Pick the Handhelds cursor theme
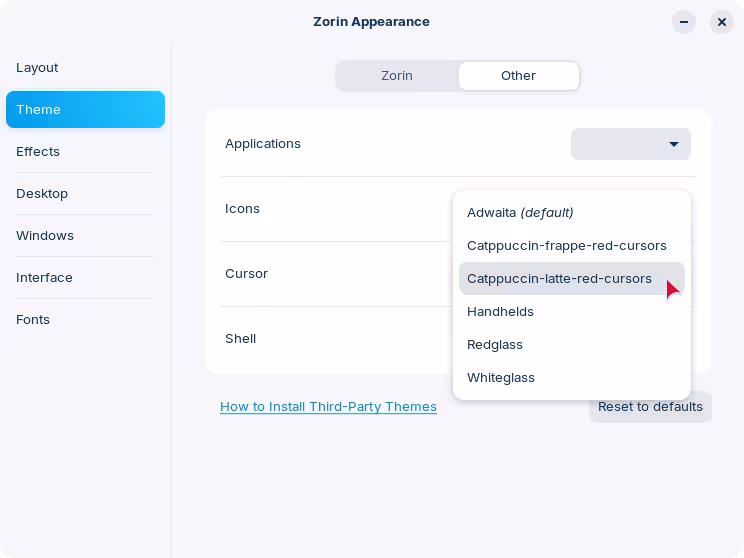Image resolution: width=744 pixels, height=558 pixels. click(500, 312)
